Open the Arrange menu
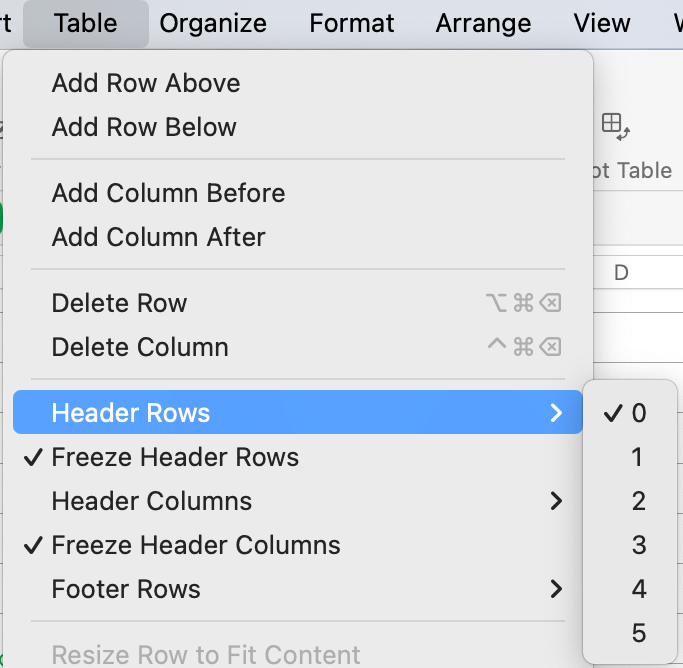Image resolution: width=683 pixels, height=668 pixels. 483,23
